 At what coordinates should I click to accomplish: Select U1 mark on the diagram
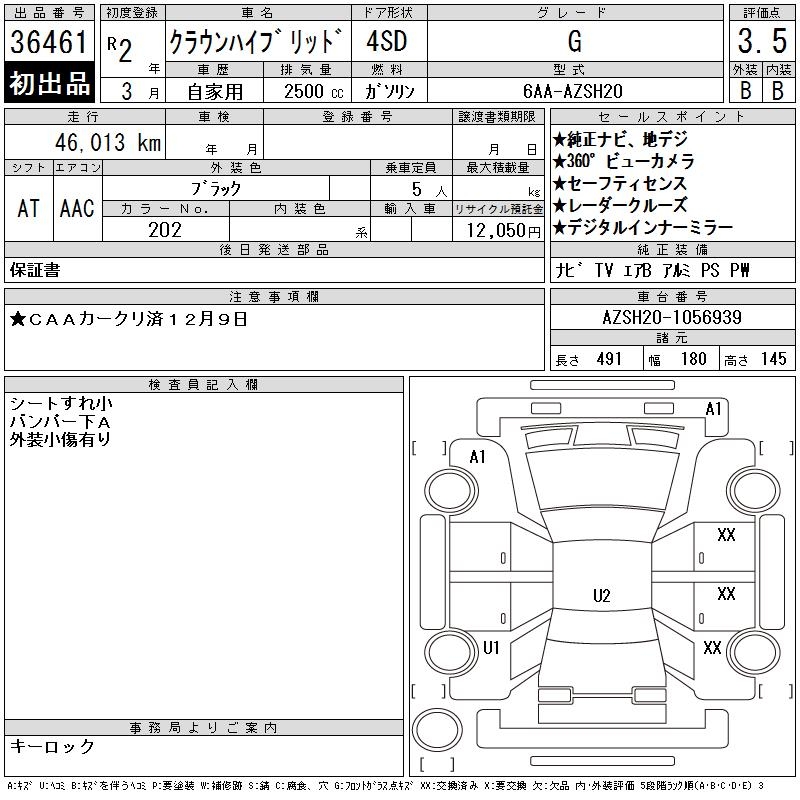pyautogui.click(x=491, y=648)
